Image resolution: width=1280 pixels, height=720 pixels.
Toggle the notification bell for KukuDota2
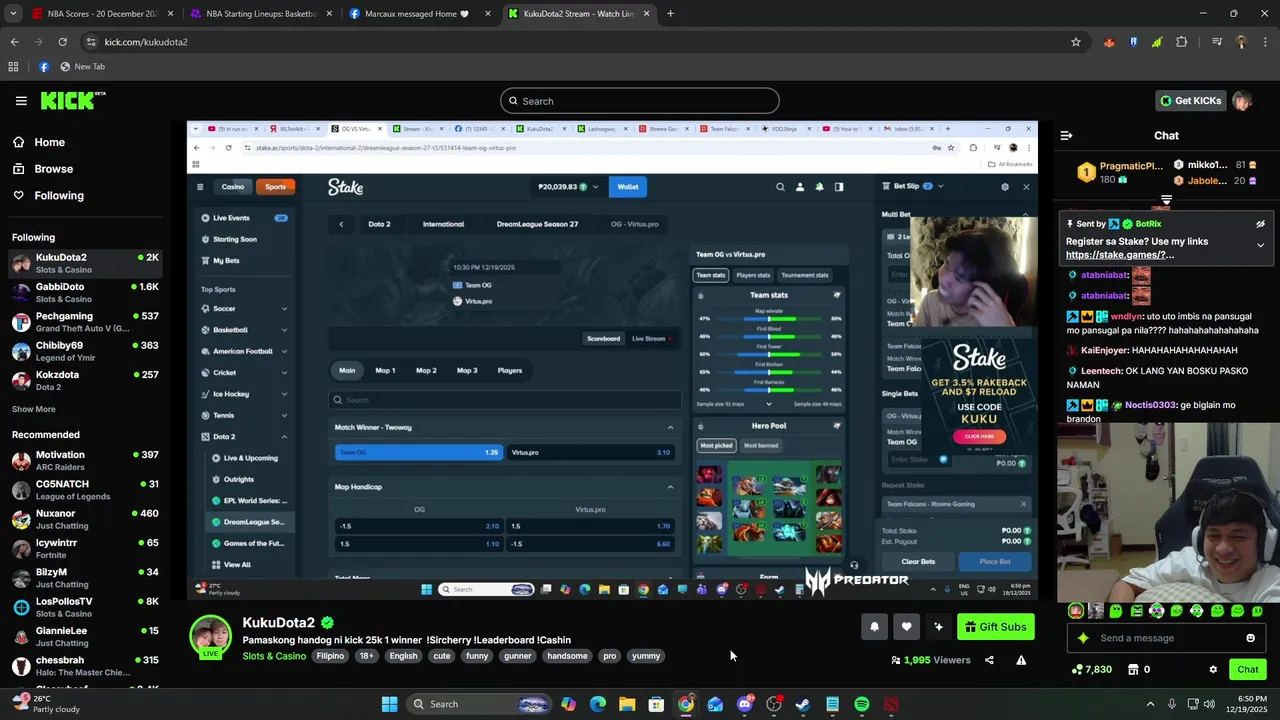[874, 627]
